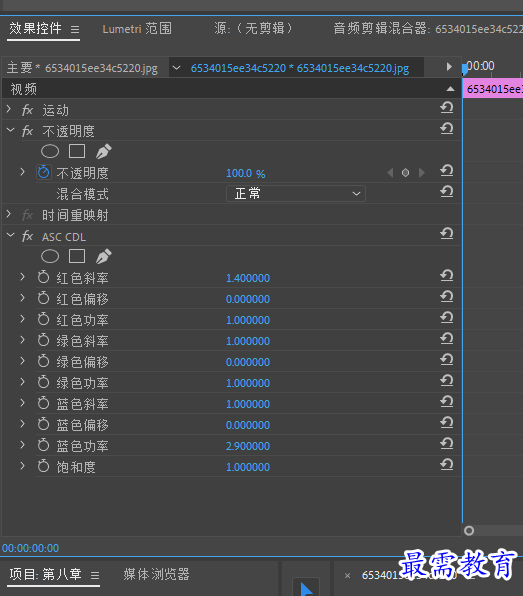Click the 蓝色功率 value 2.900000
Viewport: 523px width, 596px height.
(x=248, y=446)
